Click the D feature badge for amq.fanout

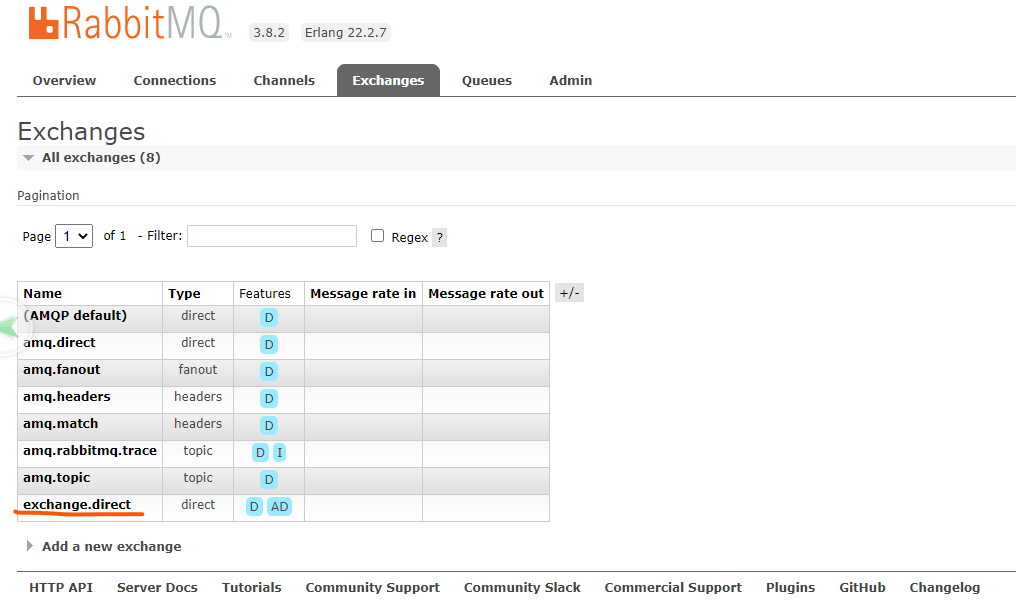click(268, 372)
